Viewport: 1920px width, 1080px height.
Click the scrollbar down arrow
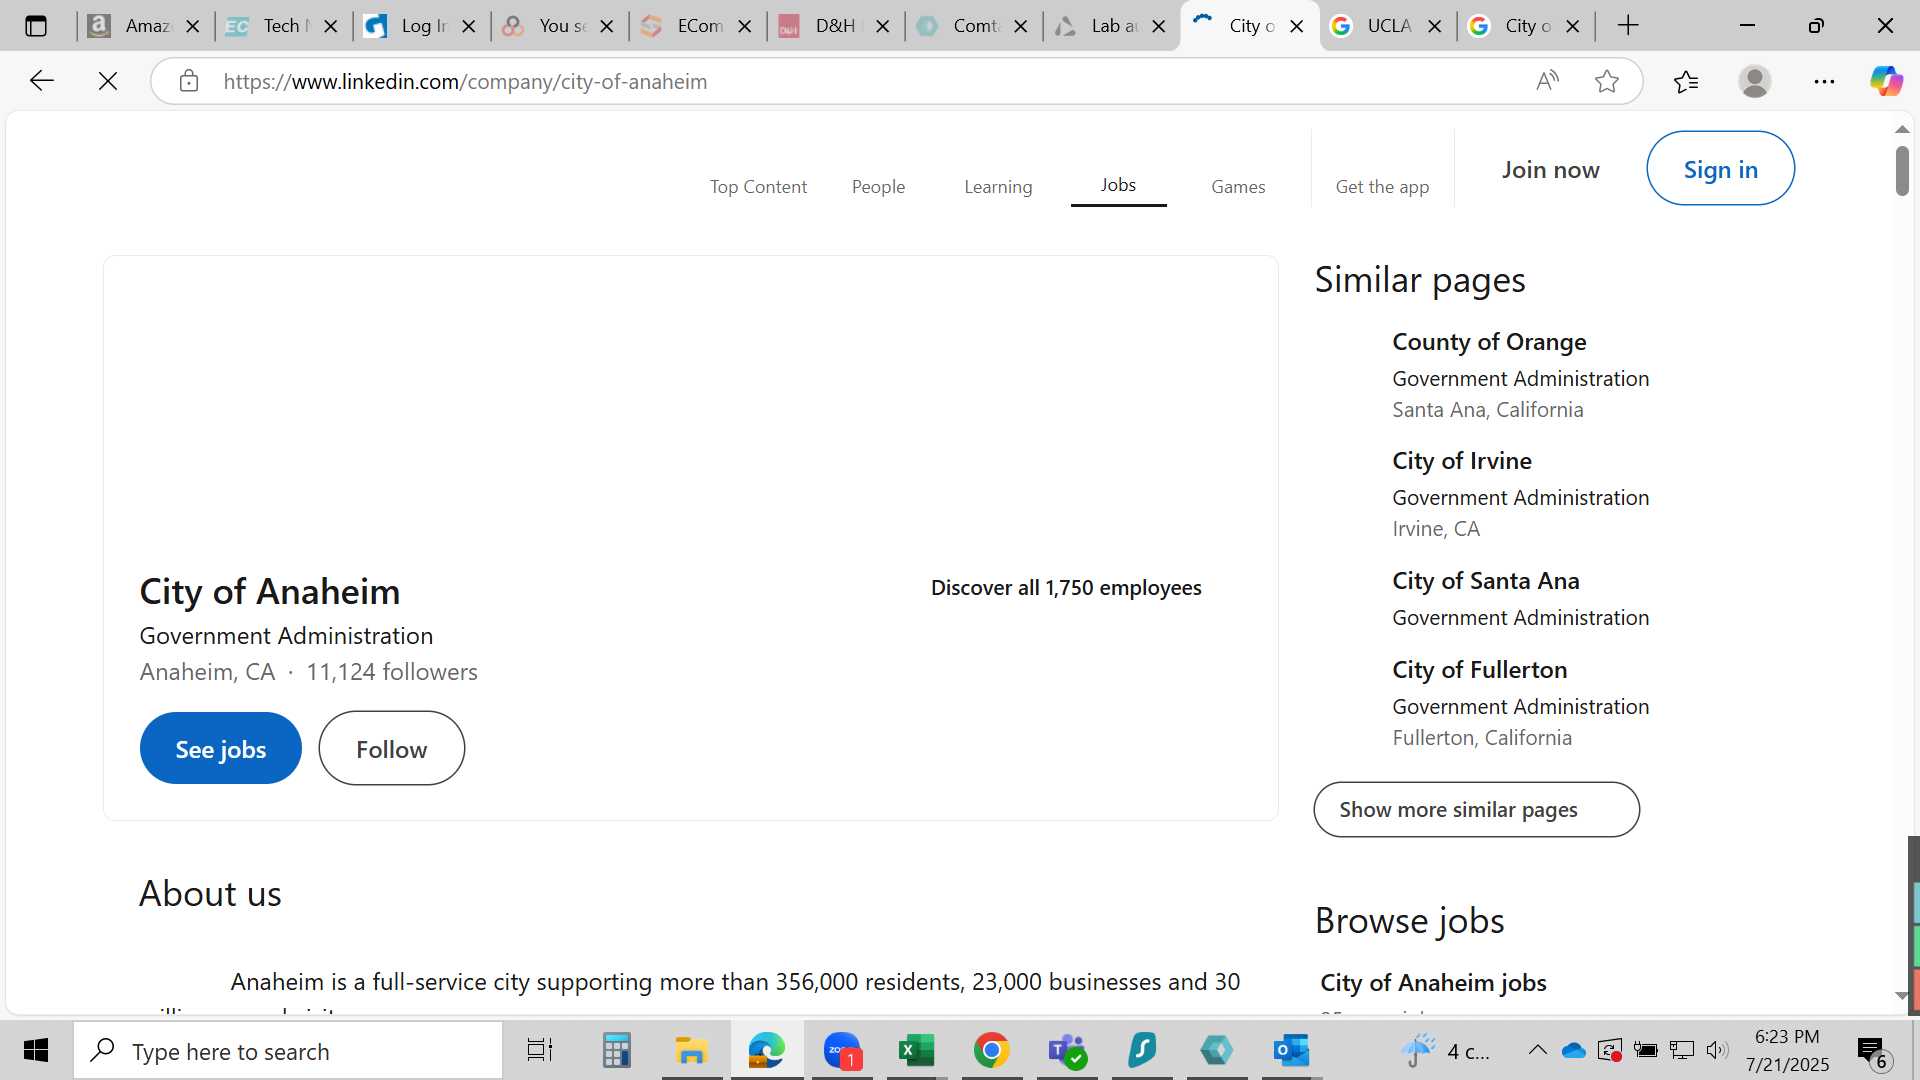[x=1901, y=995]
